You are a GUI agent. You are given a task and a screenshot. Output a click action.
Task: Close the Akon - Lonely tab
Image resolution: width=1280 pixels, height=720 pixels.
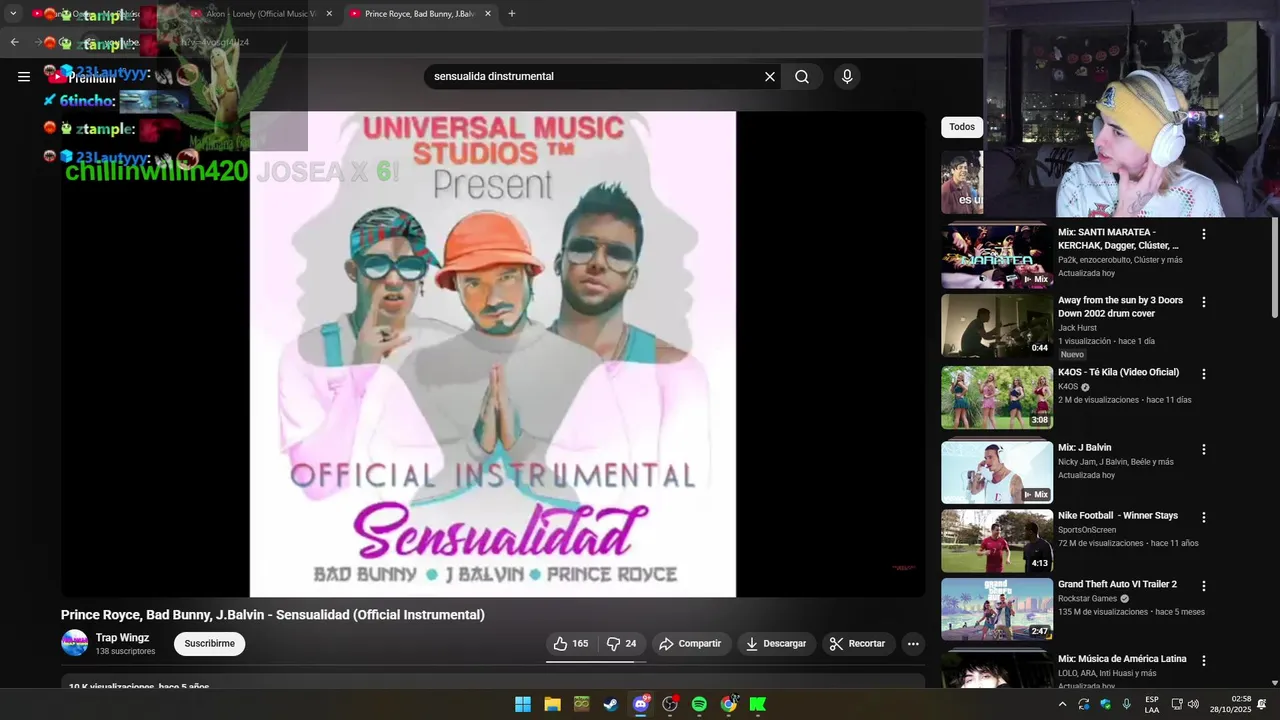(x=329, y=14)
